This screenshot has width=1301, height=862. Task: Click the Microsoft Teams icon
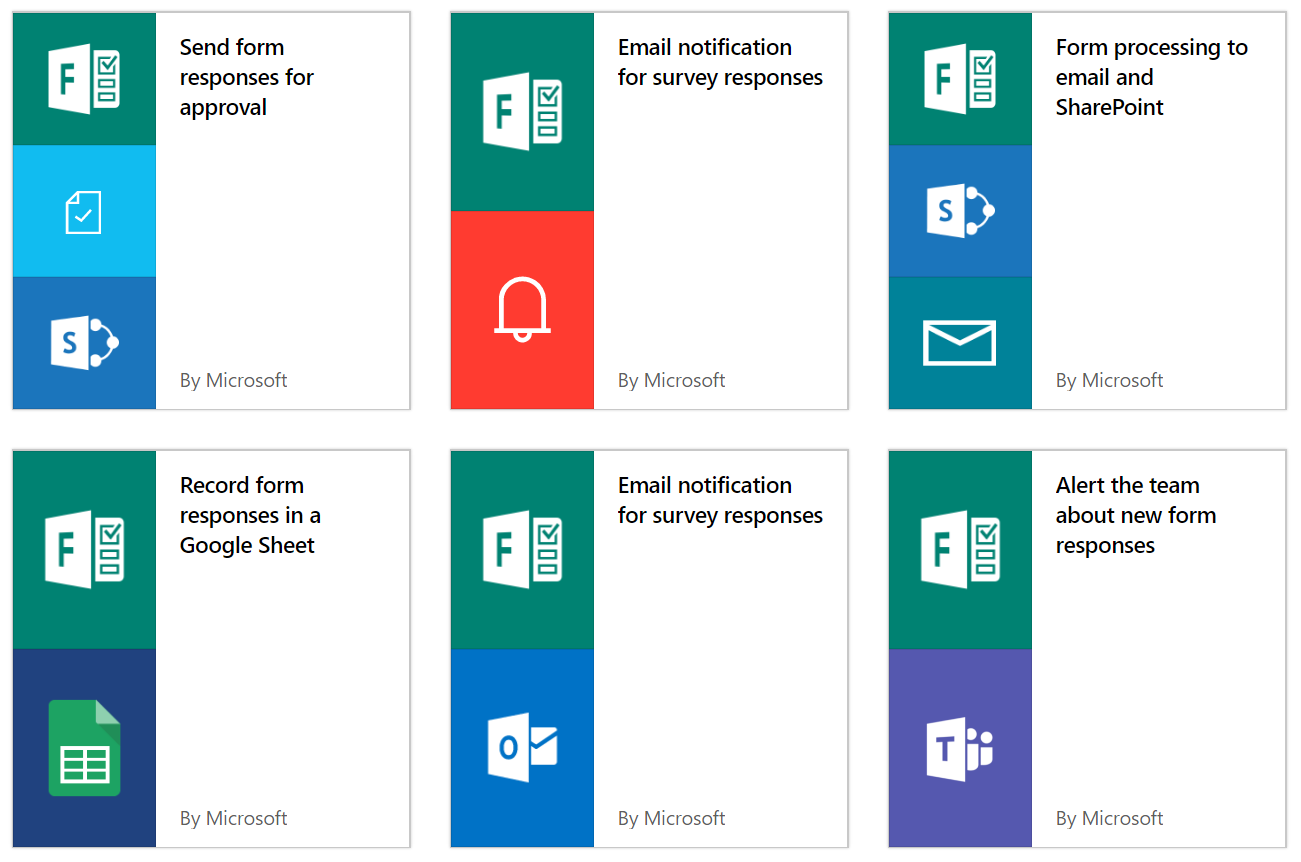click(x=959, y=748)
